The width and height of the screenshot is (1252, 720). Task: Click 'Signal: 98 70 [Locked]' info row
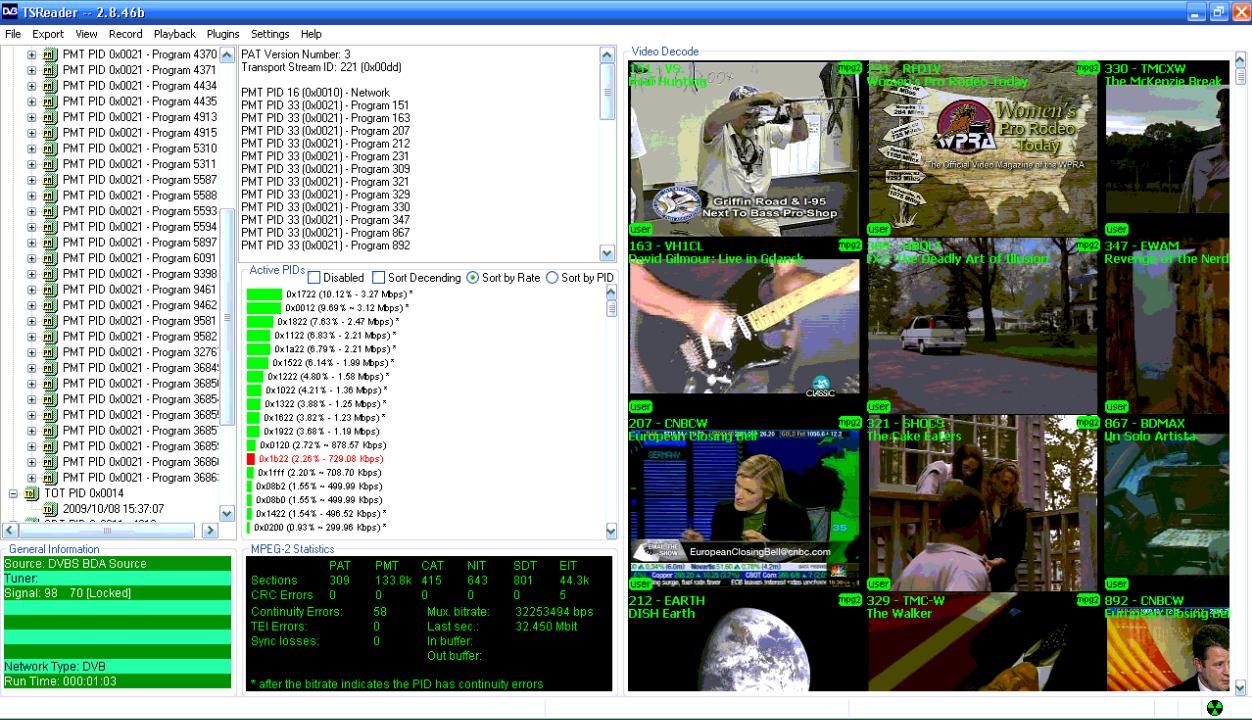pyautogui.click(x=118, y=594)
